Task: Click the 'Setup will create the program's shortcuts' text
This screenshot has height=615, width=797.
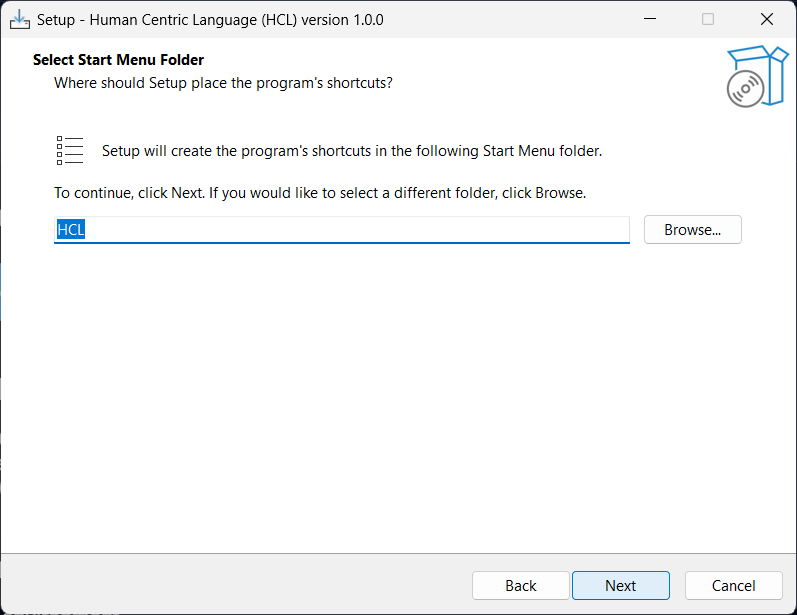Action: tap(352, 152)
